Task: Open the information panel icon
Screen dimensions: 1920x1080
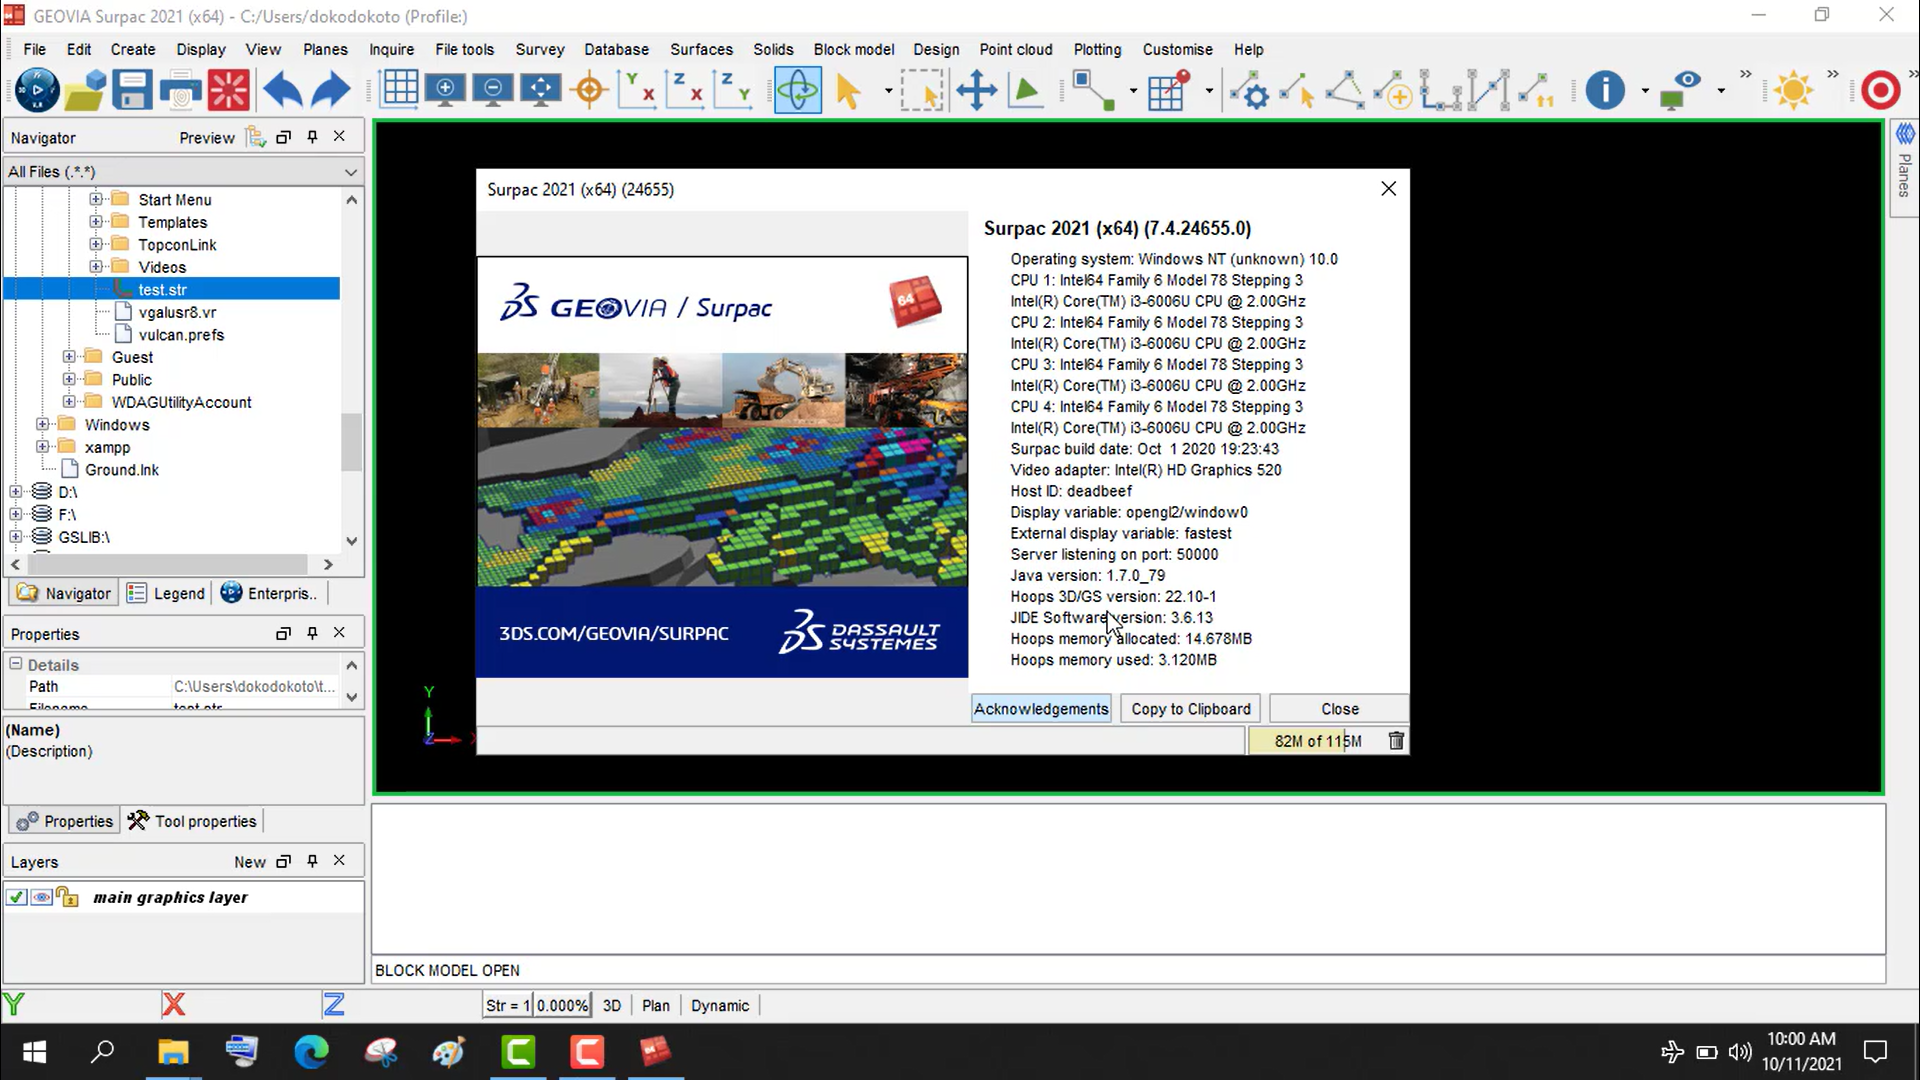Action: pos(1604,89)
